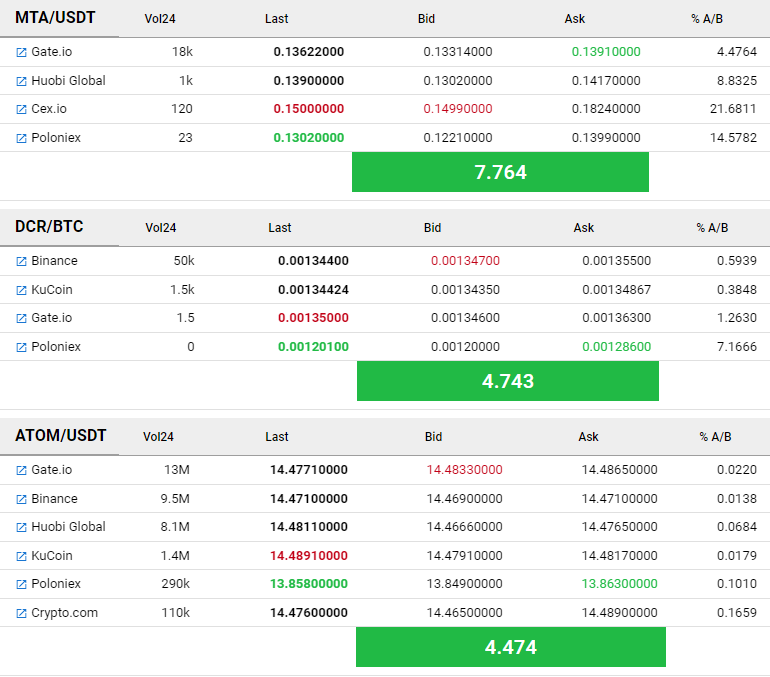770x677 pixels.
Task: Open Poloniex link in MTA/USDT table
Action: pos(56,137)
